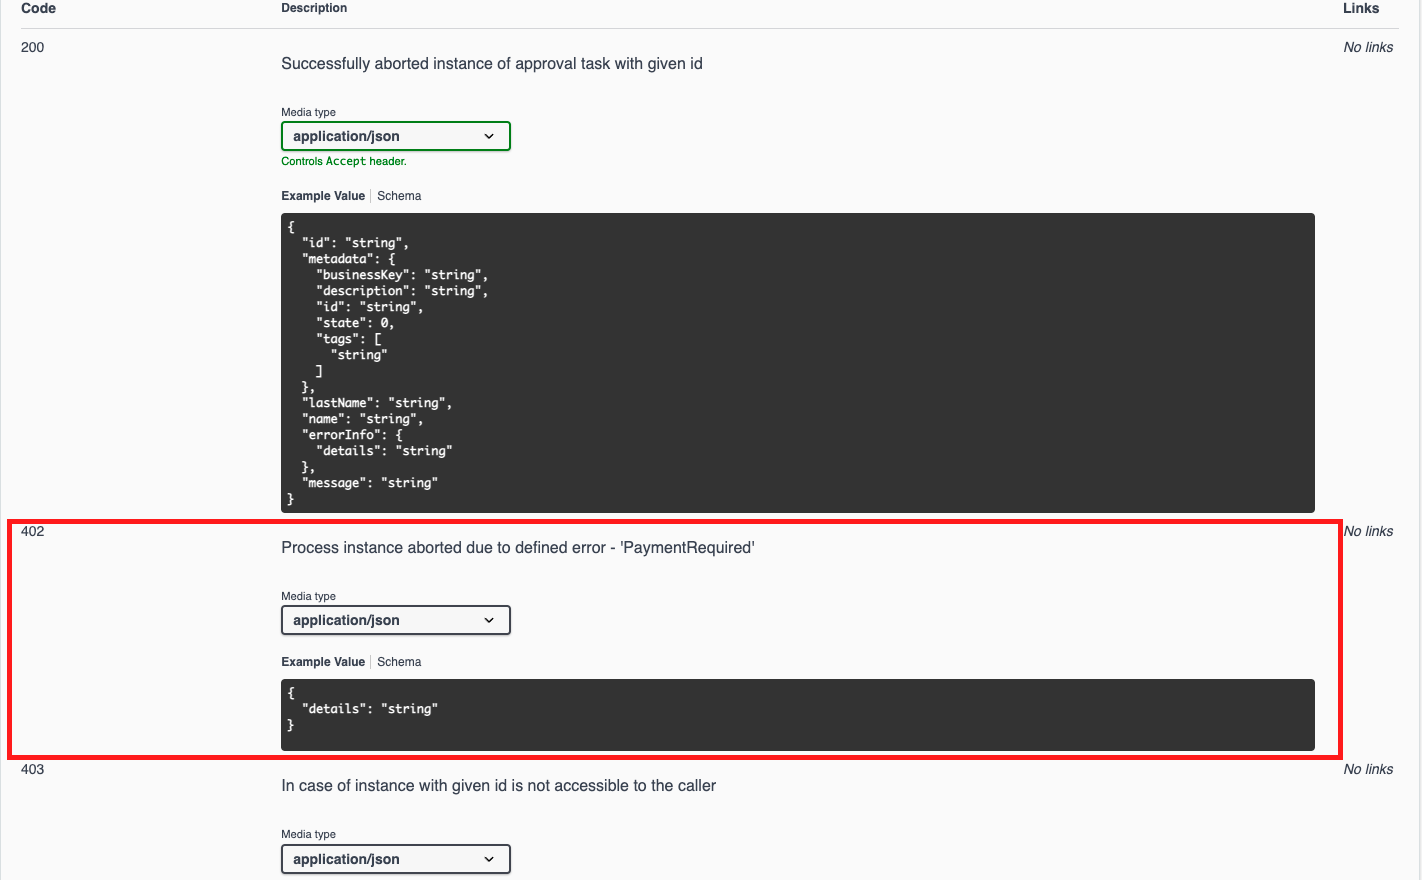Click the 200 response example JSON block
Screen dimensions: 1422x880
(797, 362)
